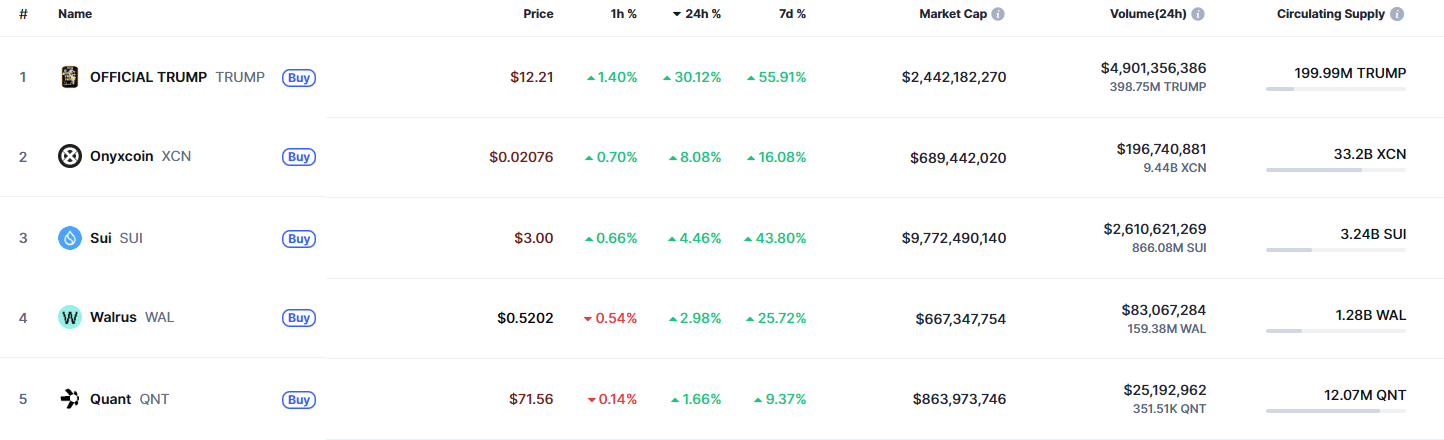Open the Walrus WAL coin page link

[x=113, y=318]
